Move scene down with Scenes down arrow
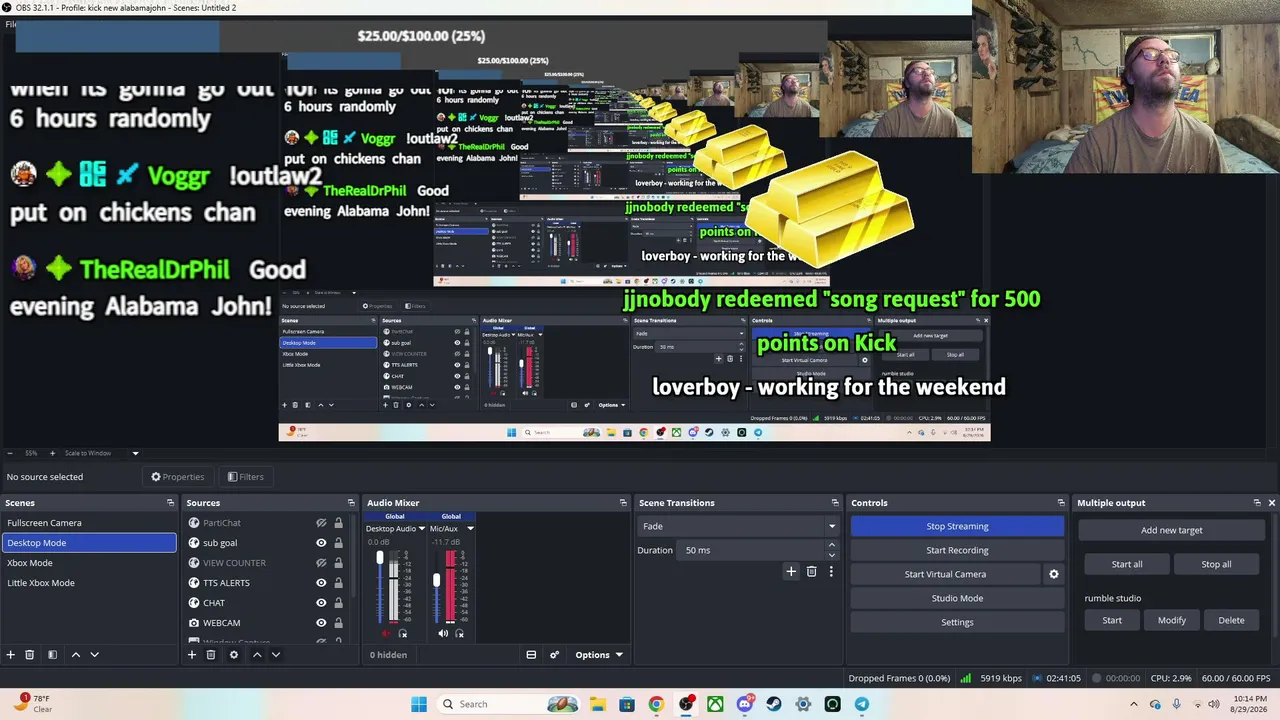 point(94,655)
